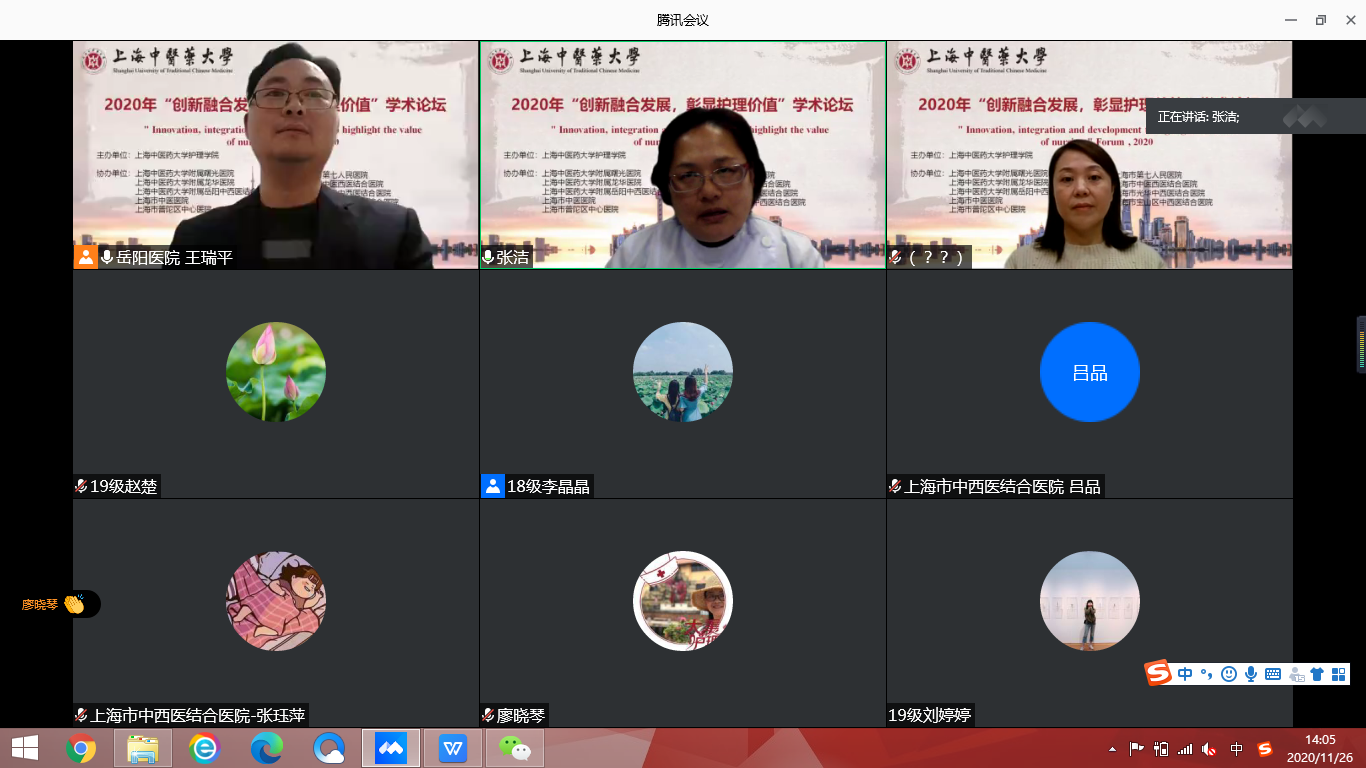The image size is (1366, 768).
Task: Expand the hidden system tray icons arrow
Action: pyautogui.click(x=1112, y=749)
